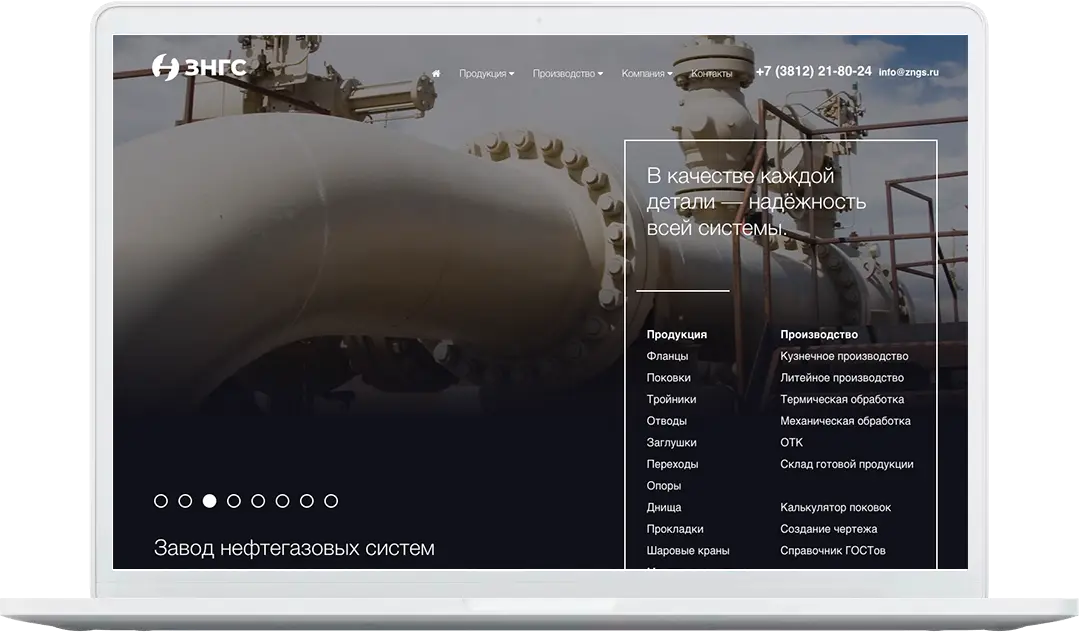1080x632 pixels.
Task: Open the Шаровые краны product link
Action: [688, 551]
